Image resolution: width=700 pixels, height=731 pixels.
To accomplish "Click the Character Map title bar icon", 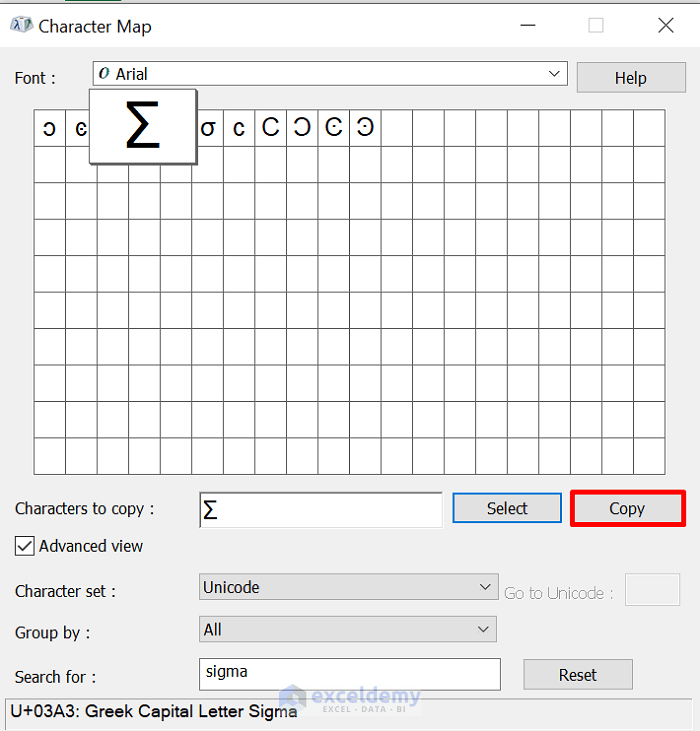I will 20,26.
